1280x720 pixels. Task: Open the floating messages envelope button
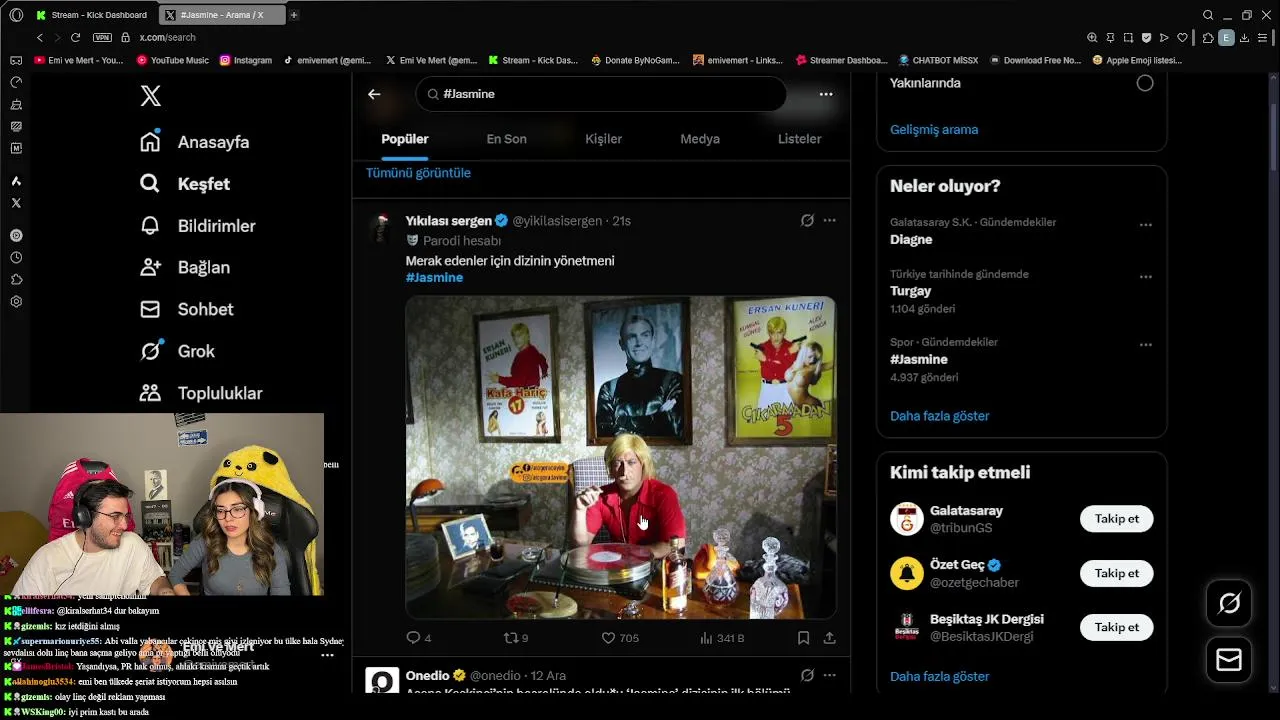1229,660
